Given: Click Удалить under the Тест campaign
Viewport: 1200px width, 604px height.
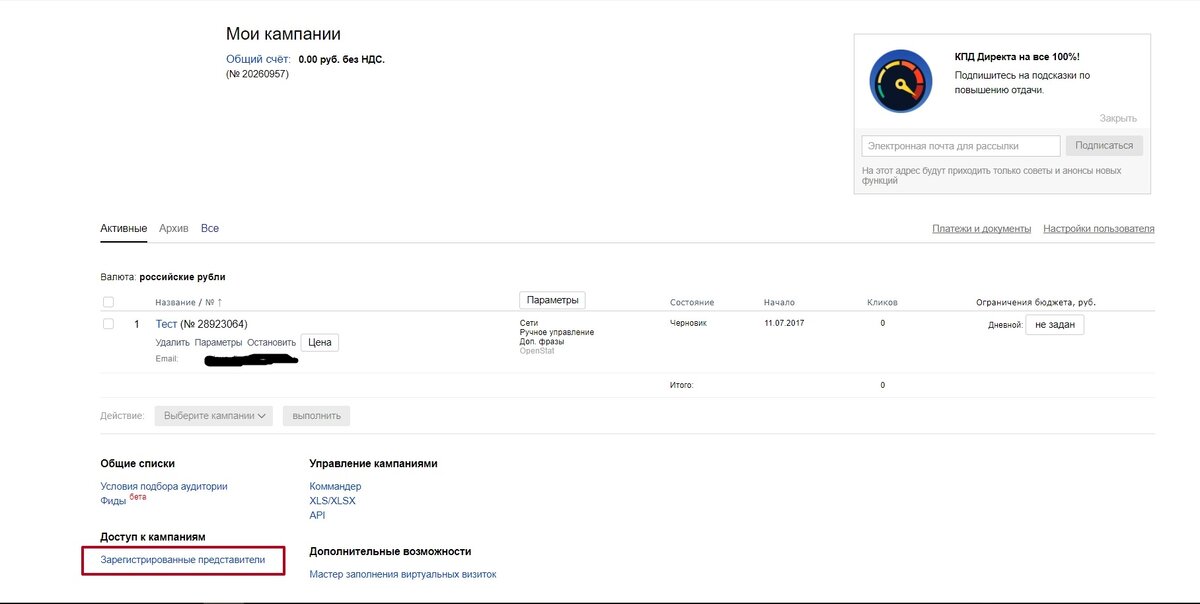Looking at the screenshot, I should click(x=172, y=343).
